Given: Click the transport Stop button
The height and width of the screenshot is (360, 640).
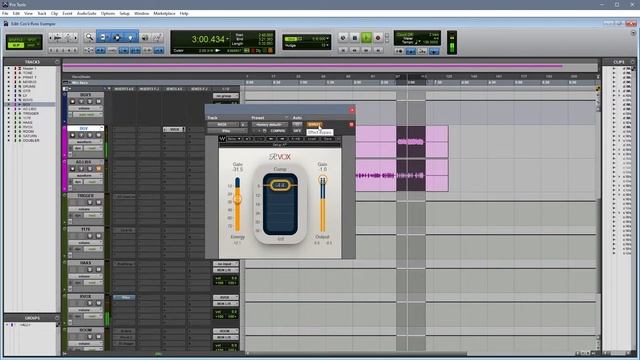Looking at the screenshot, I should tap(354, 38).
